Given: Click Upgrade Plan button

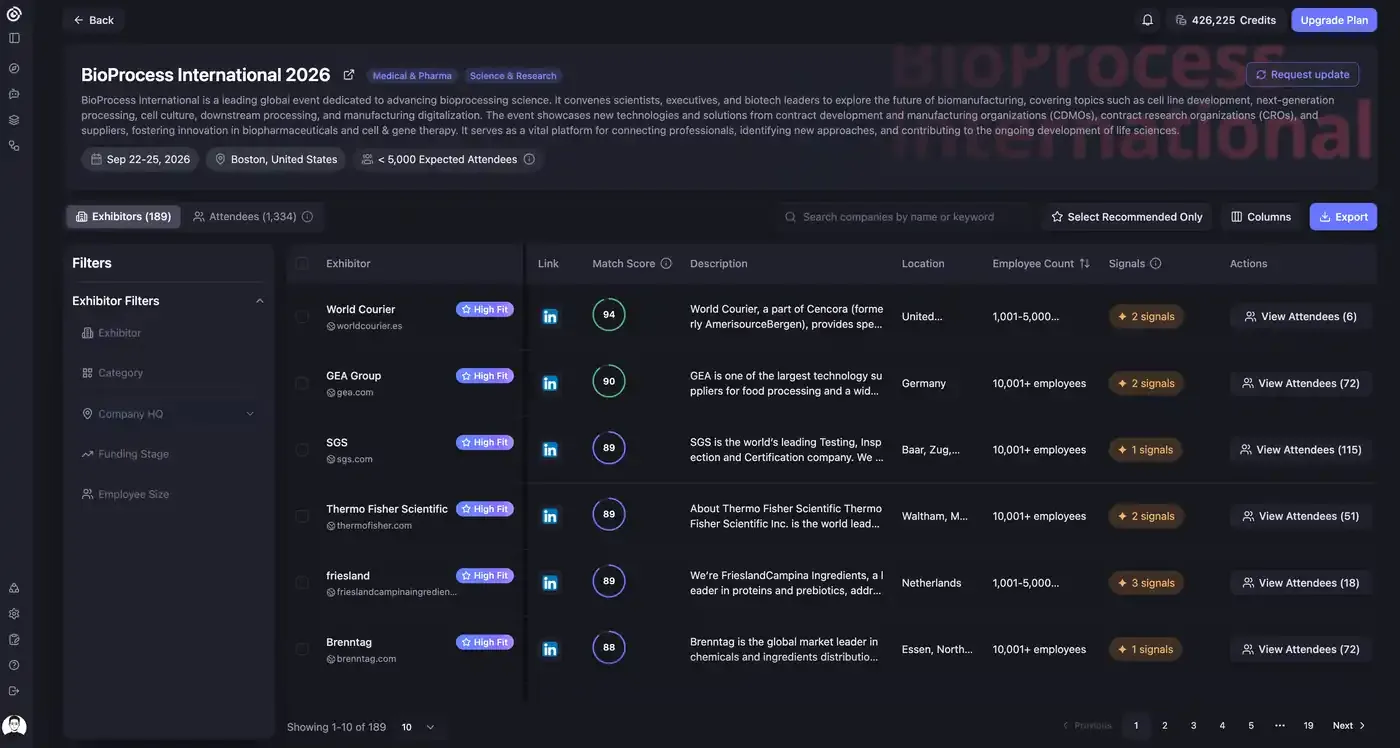Looking at the screenshot, I should point(1334,20).
